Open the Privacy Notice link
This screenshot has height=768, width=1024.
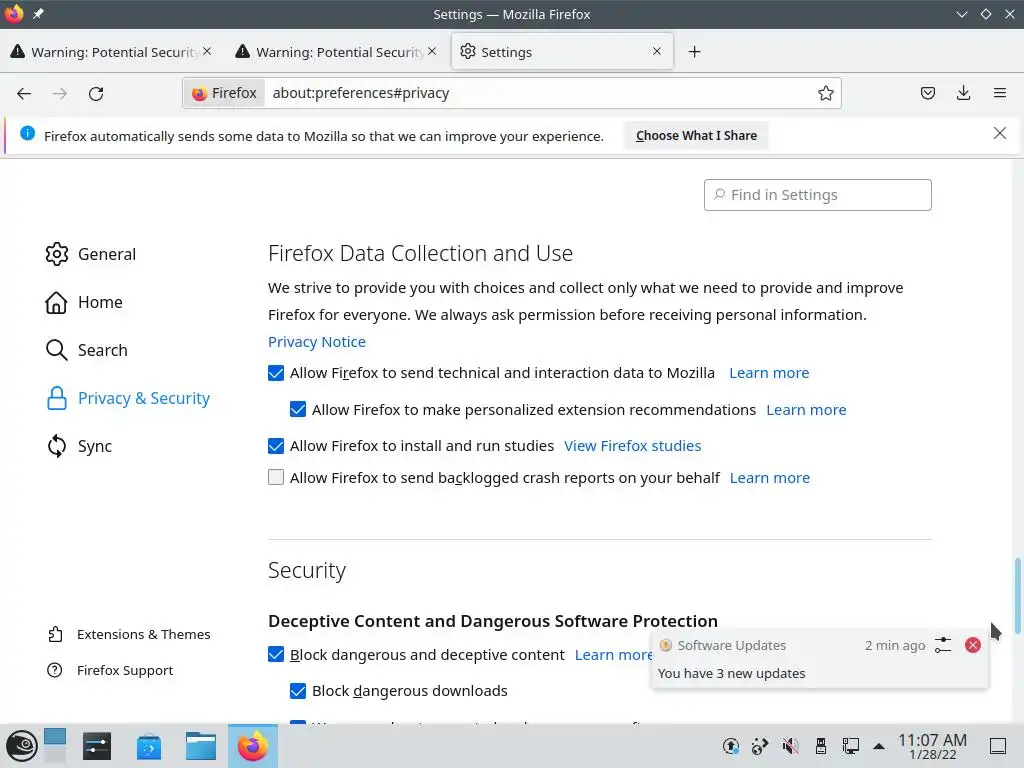[x=317, y=342]
